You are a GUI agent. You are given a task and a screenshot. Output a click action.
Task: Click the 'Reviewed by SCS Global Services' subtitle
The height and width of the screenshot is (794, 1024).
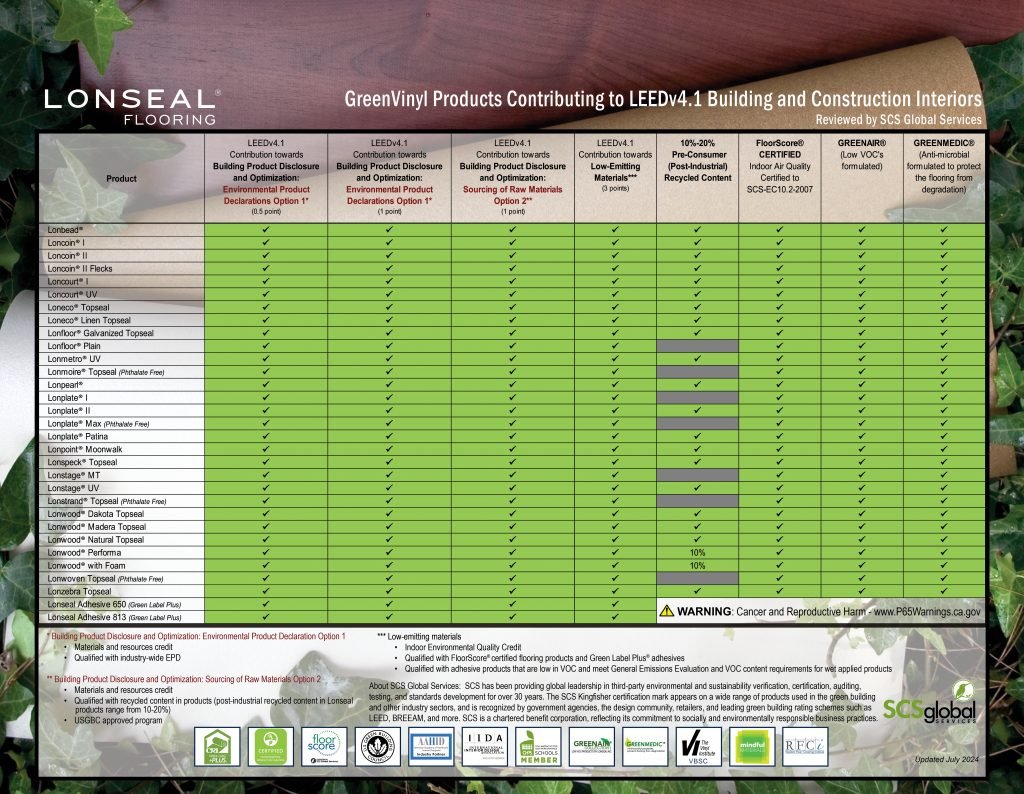(899, 120)
